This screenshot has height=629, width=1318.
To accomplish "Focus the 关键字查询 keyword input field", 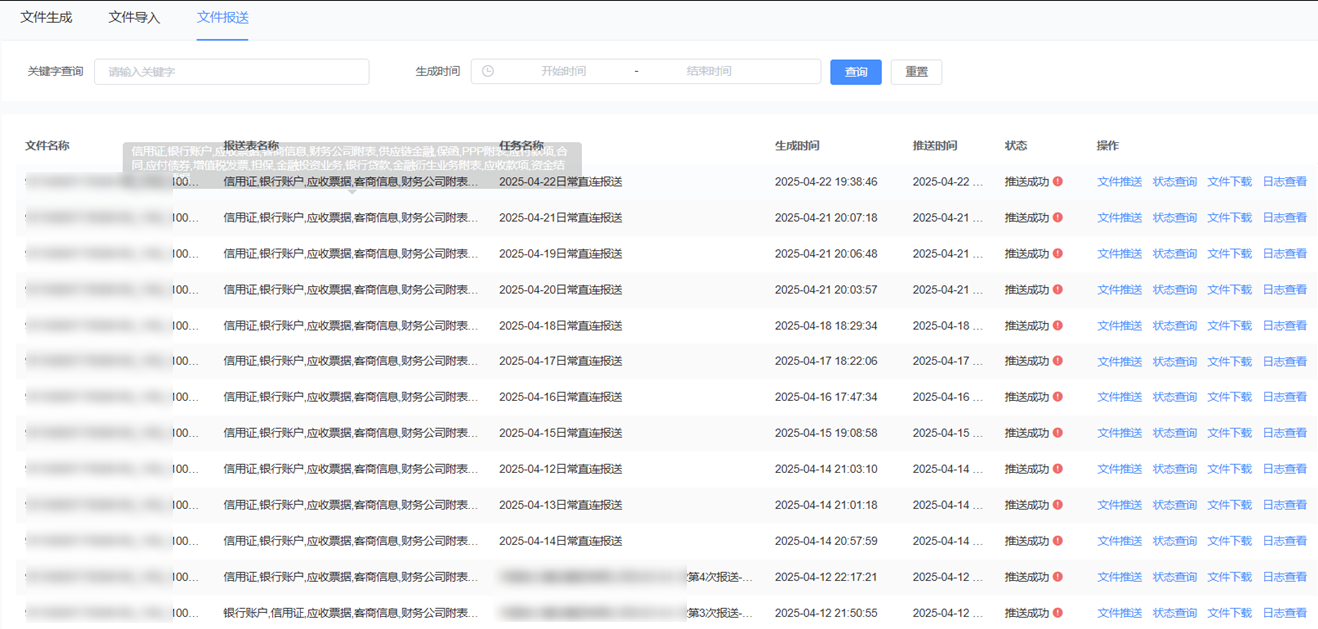I will coord(232,72).
